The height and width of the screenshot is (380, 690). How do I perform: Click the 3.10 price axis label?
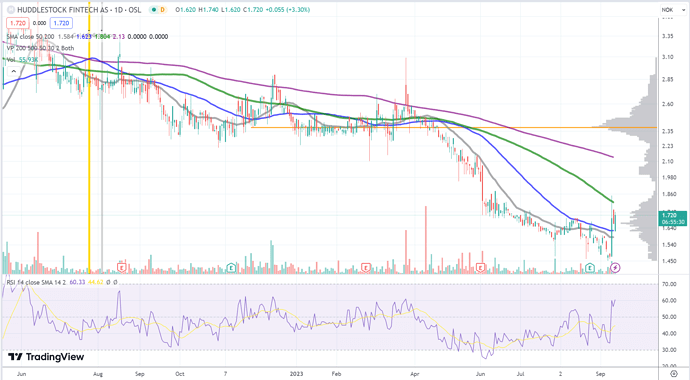point(668,57)
